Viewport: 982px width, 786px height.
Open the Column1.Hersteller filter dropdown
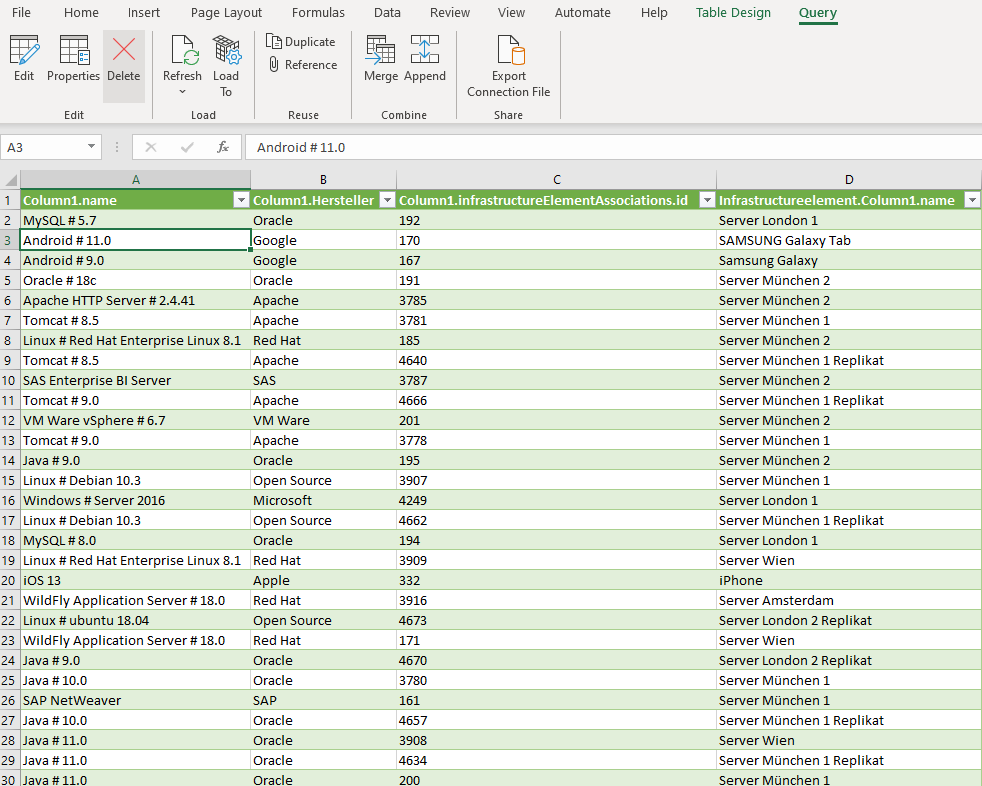[x=386, y=201]
